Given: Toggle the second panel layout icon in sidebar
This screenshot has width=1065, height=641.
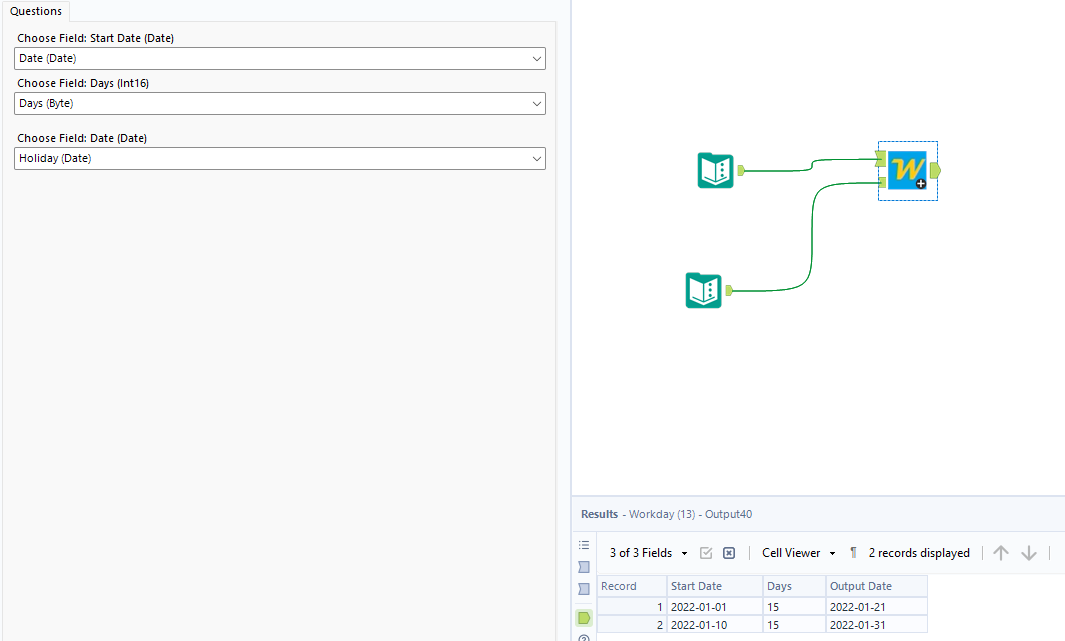Looking at the screenshot, I should 584,589.
